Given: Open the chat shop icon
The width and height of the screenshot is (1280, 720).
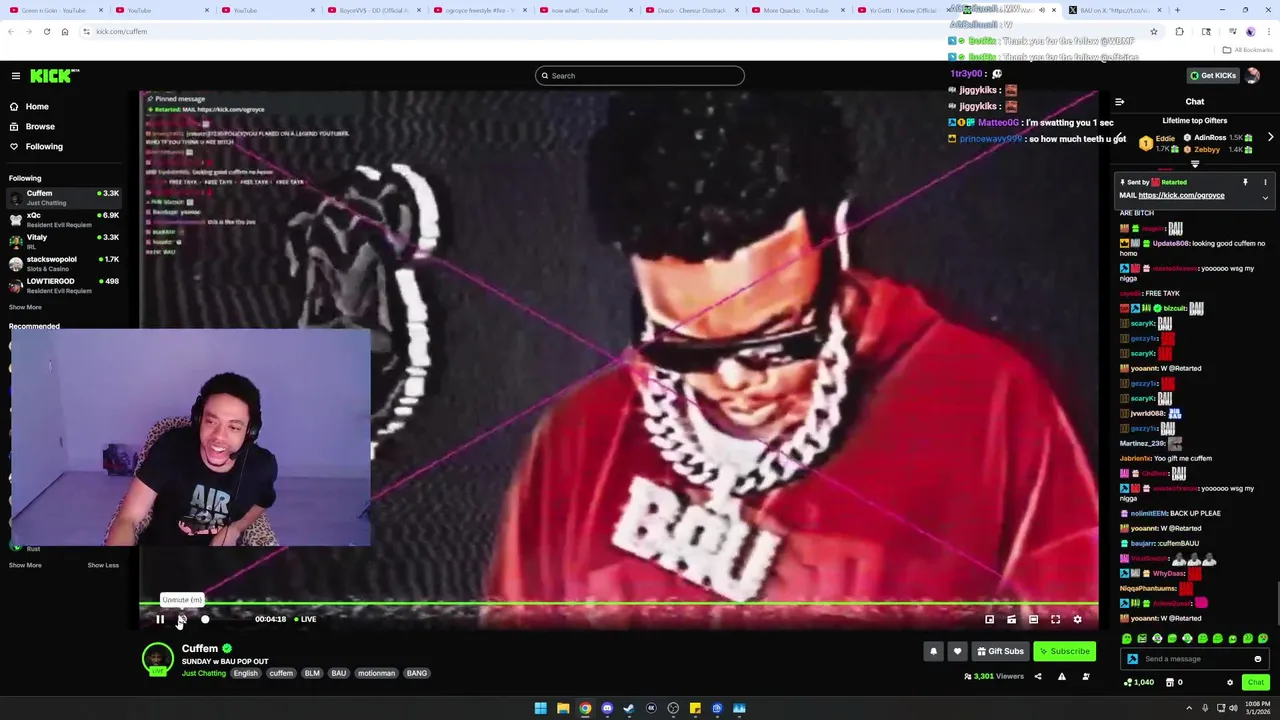Looking at the screenshot, I should (1170, 683).
